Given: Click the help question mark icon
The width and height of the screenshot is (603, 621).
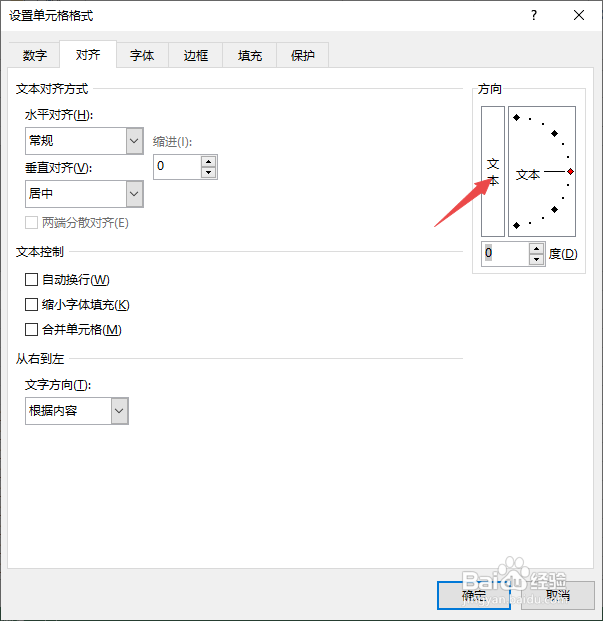Looking at the screenshot, I should (534, 15).
